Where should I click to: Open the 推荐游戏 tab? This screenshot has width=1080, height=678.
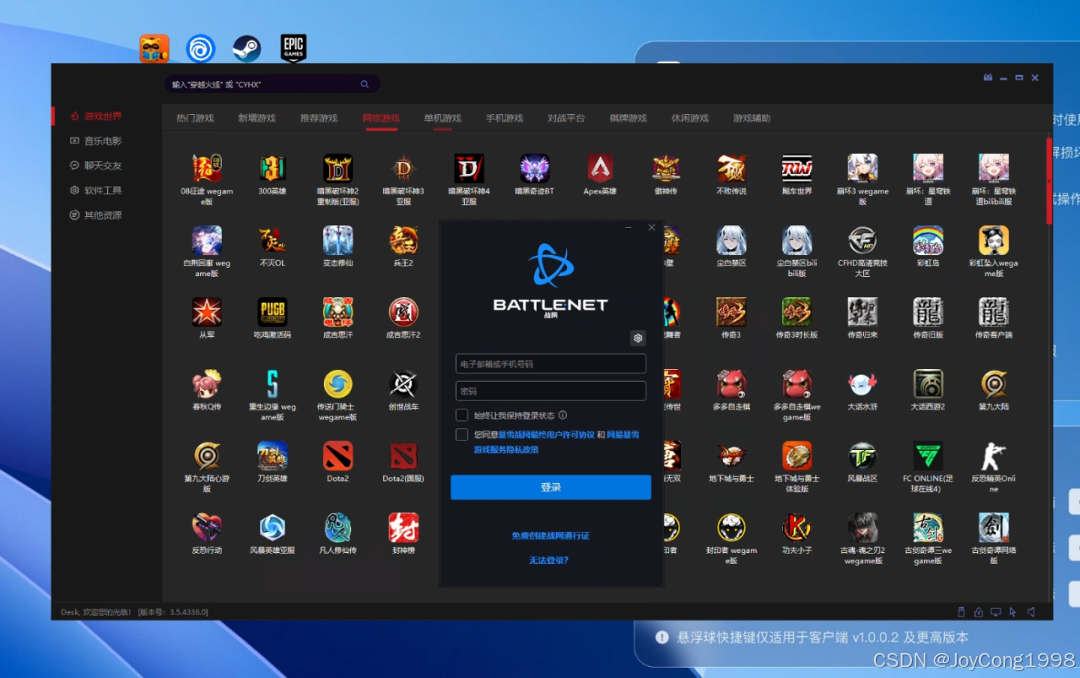coord(319,119)
